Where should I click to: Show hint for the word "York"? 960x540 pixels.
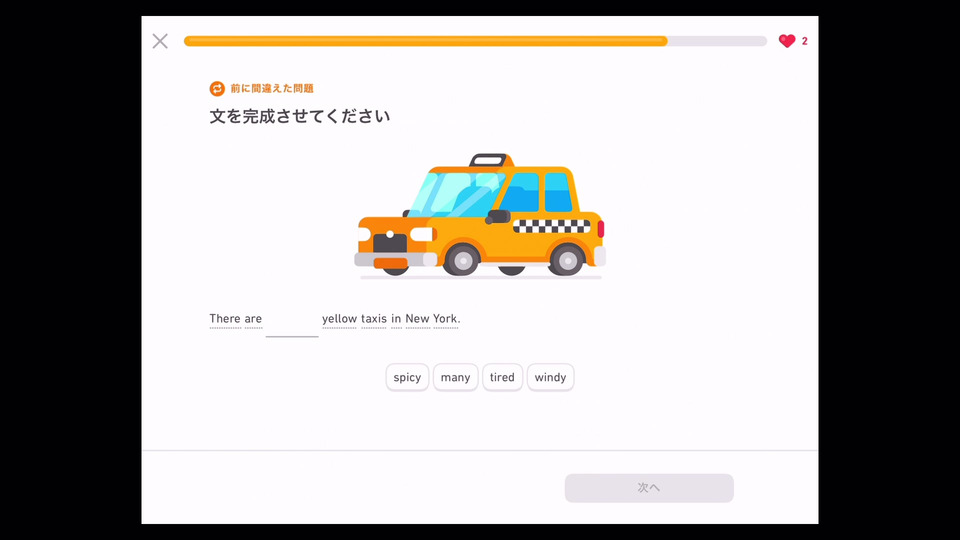[446, 319]
